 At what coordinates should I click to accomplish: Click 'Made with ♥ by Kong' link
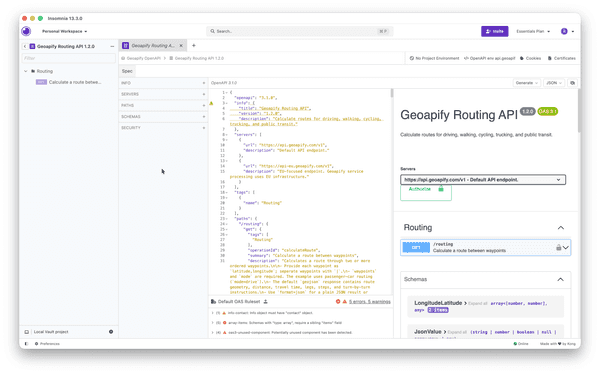click(x=558, y=344)
